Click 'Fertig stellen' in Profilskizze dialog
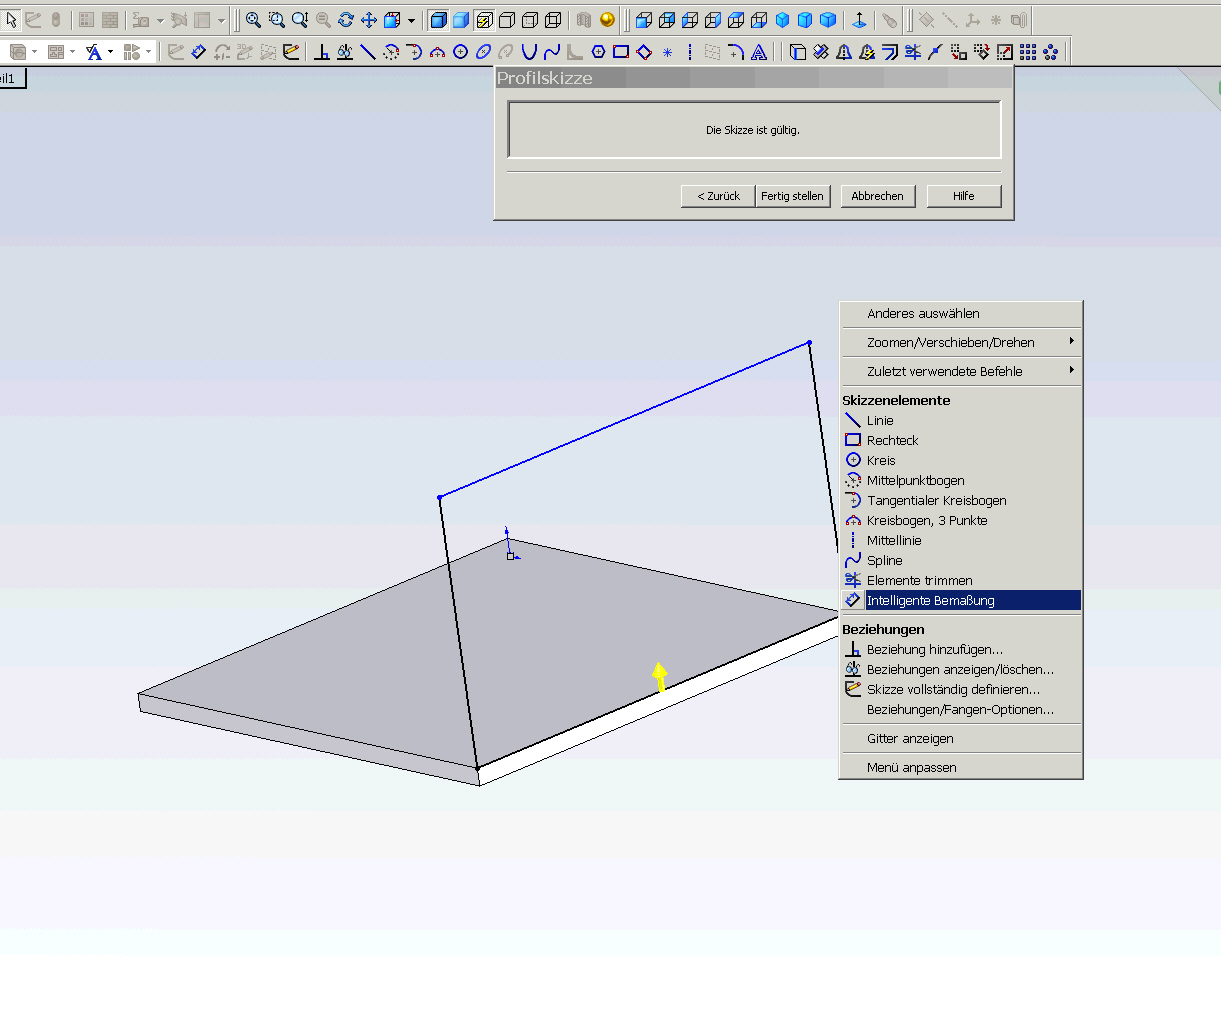The image size is (1221, 1025). [792, 196]
